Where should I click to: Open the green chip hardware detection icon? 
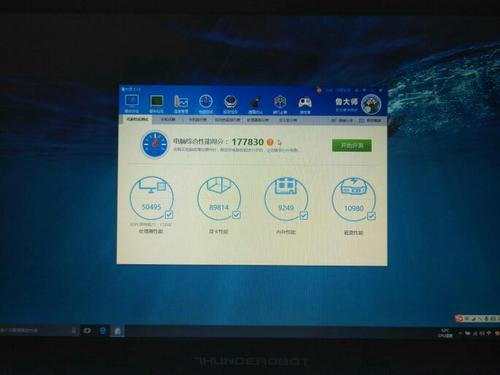click(156, 104)
